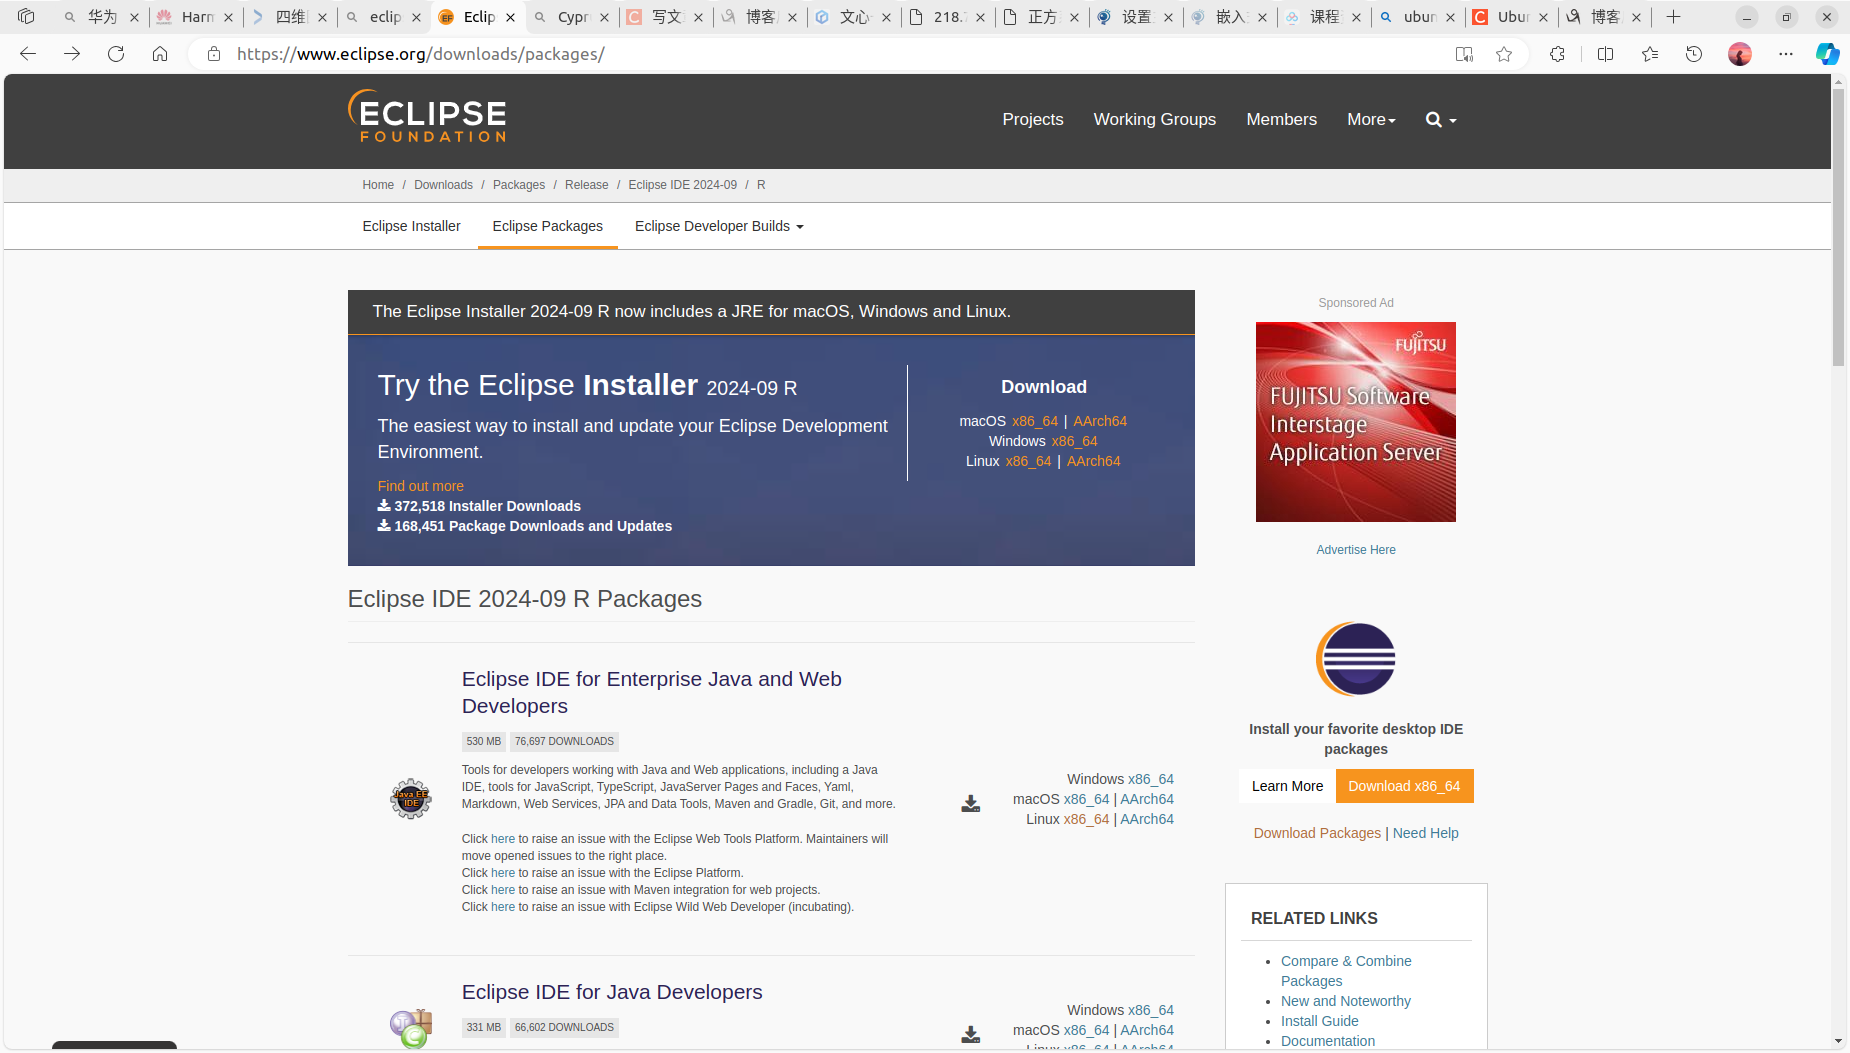Click the orange Download x86_64 button
Image resolution: width=1850 pixels, height=1053 pixels.
point(1404,786)
